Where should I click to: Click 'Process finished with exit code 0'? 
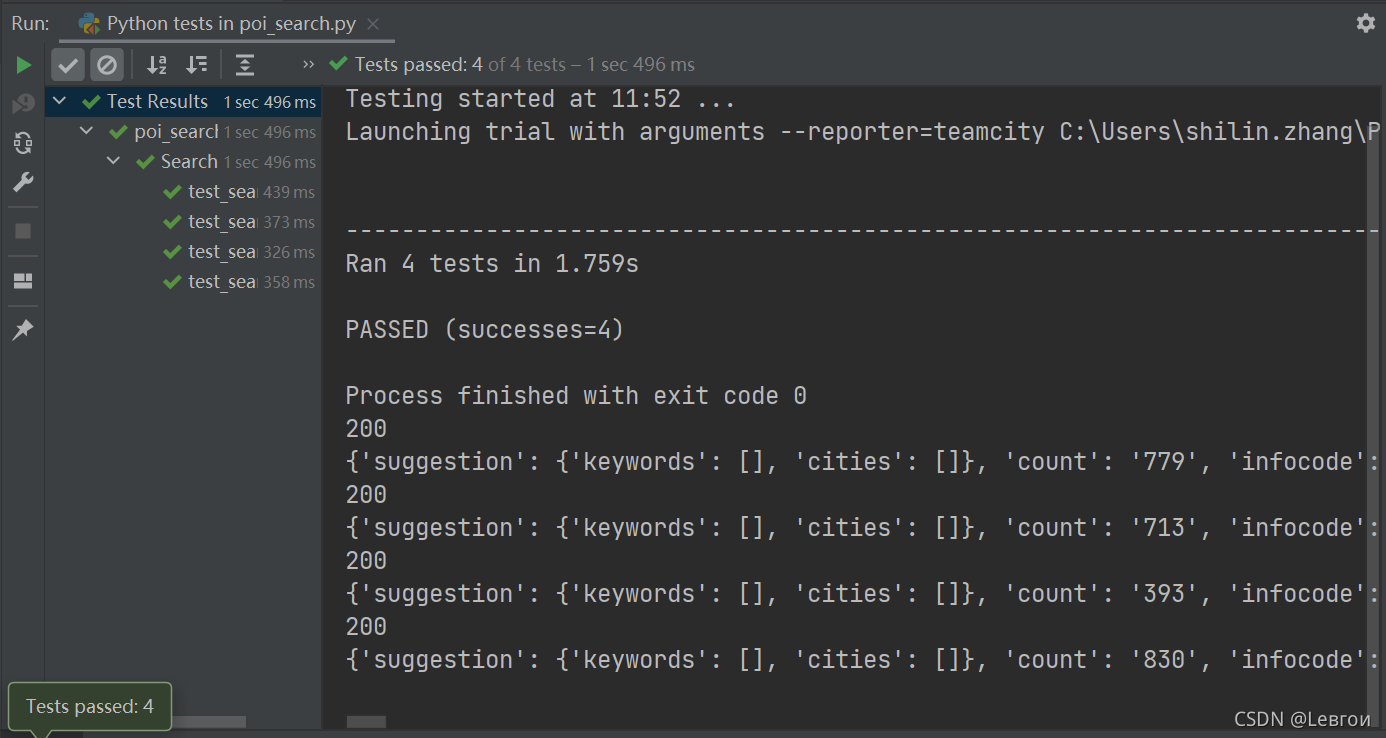click(576, 396)
